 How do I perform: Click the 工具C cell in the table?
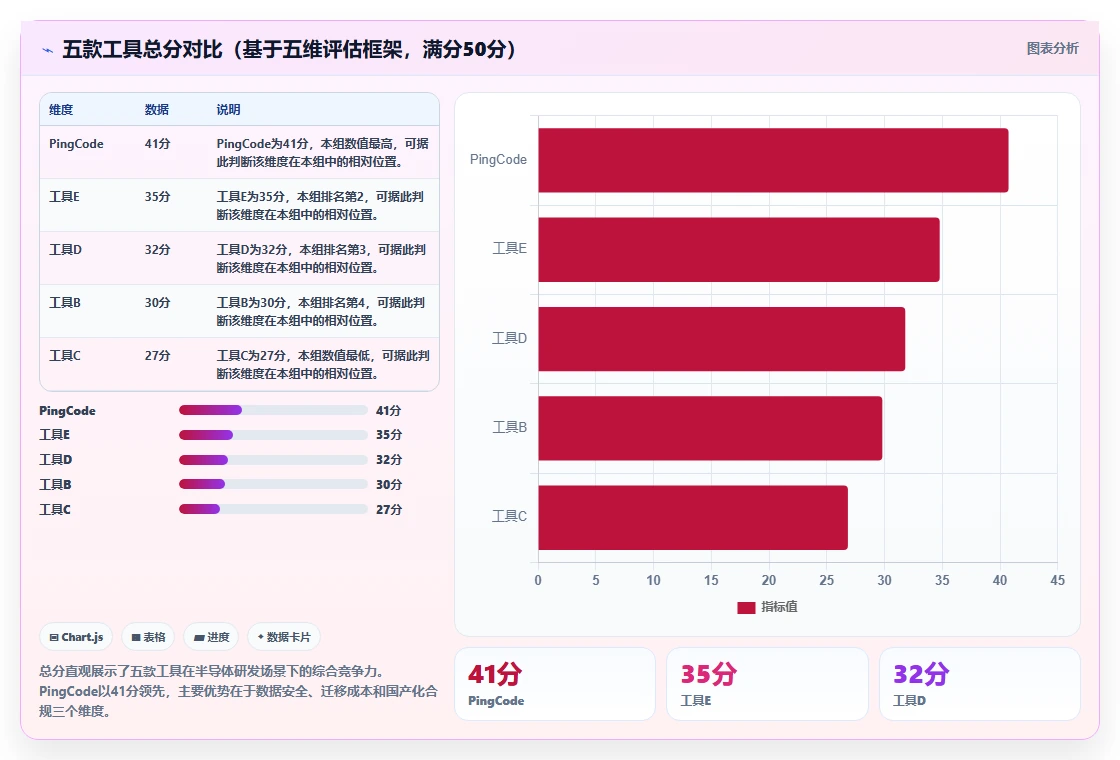tap(65, 355)
